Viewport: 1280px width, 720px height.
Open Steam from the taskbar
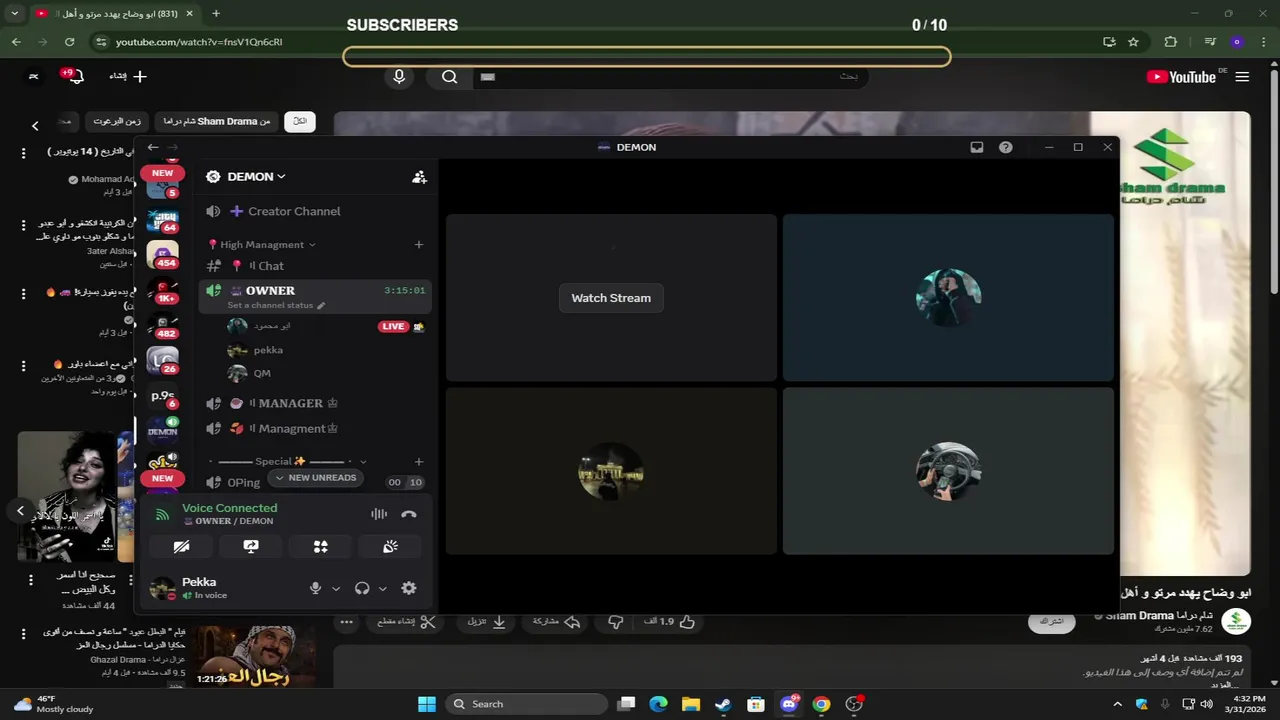pos(723,704)
